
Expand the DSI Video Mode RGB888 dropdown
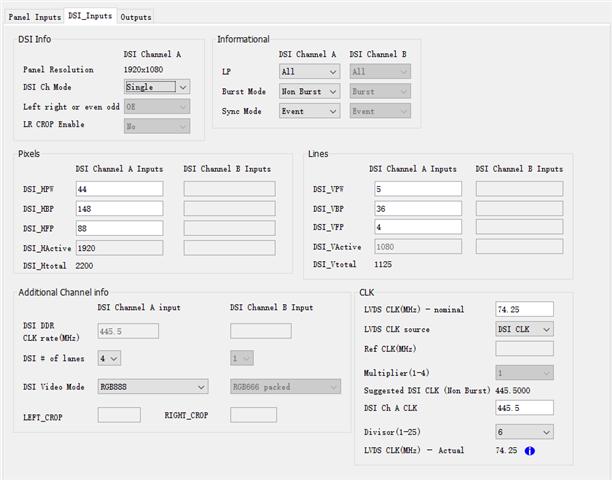(152, 386)
